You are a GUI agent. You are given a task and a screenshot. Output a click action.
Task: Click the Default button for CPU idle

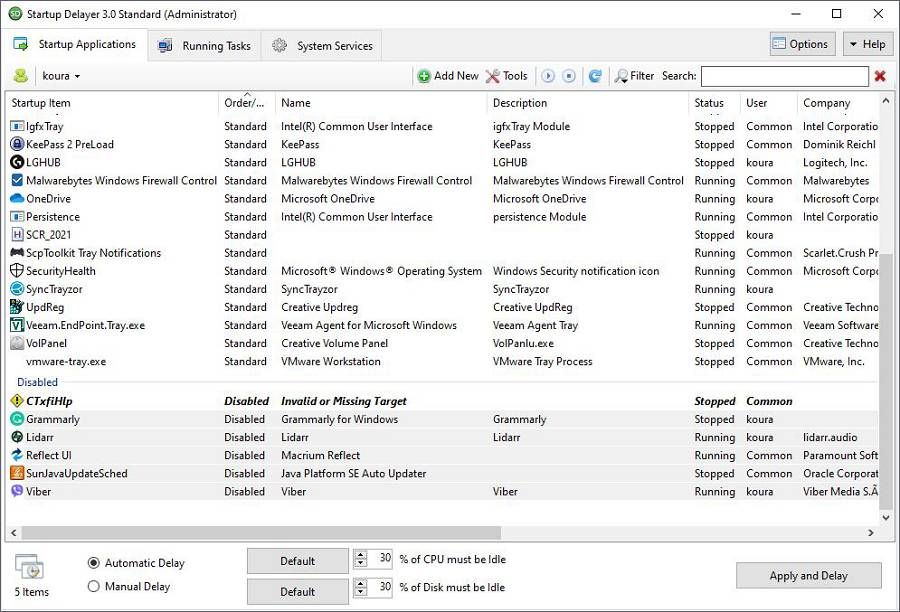(x=297, y=560)
